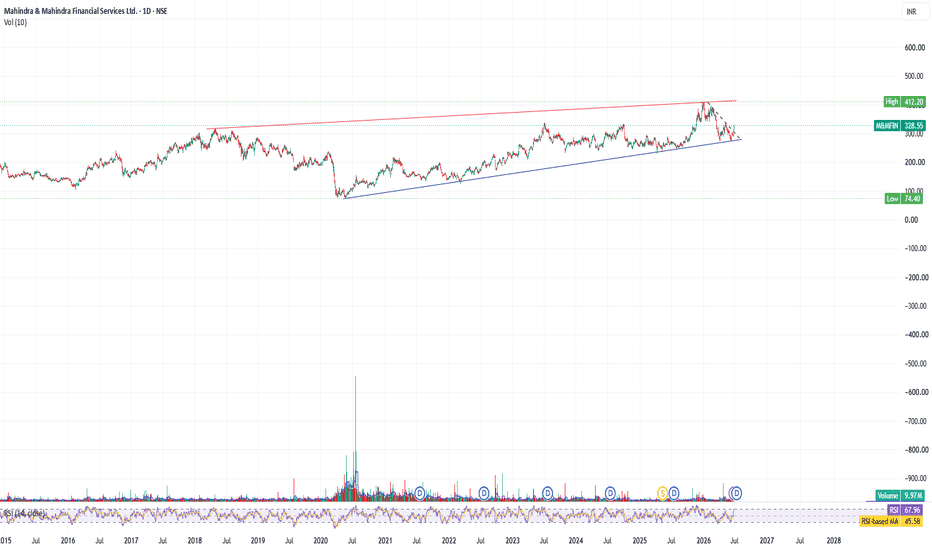Click the 2023 label on time axis
The image size is (932, 550).
pos(512,540)
